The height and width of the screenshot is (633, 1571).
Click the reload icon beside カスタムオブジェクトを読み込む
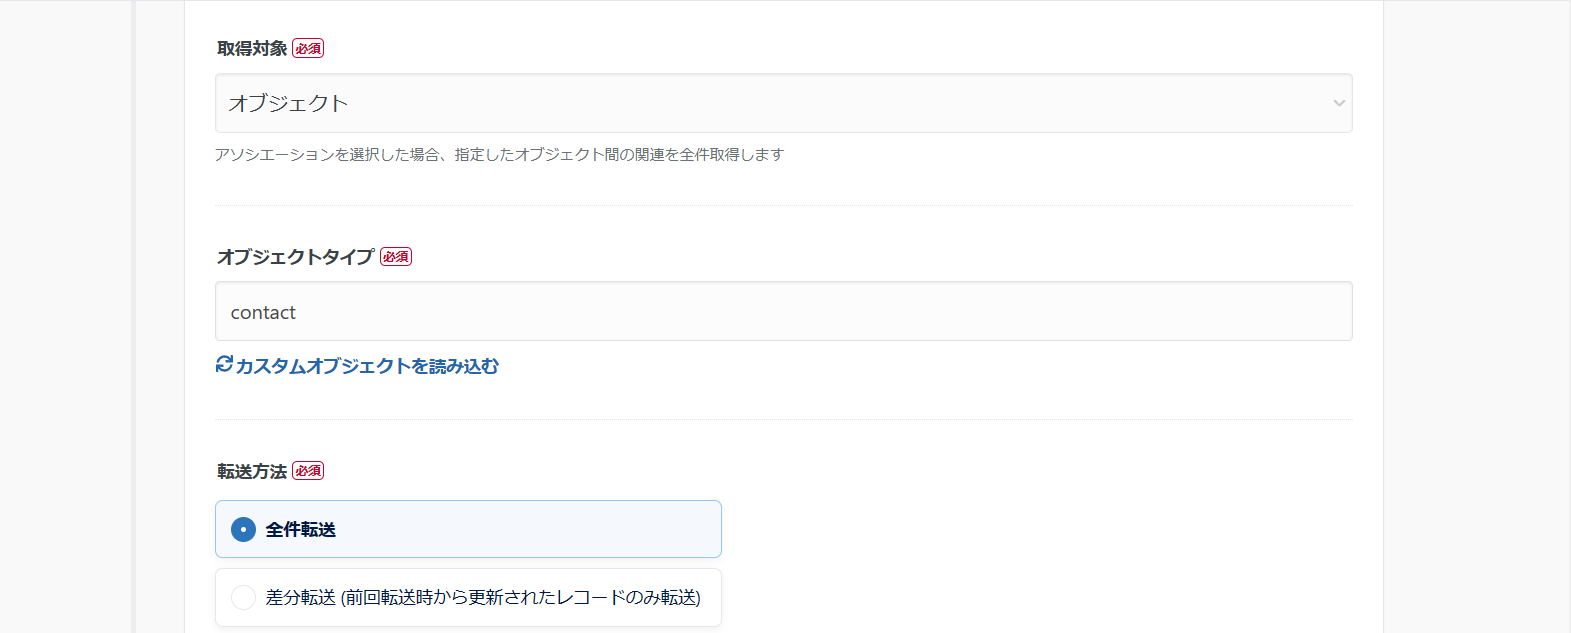click(x=224, y=364)
